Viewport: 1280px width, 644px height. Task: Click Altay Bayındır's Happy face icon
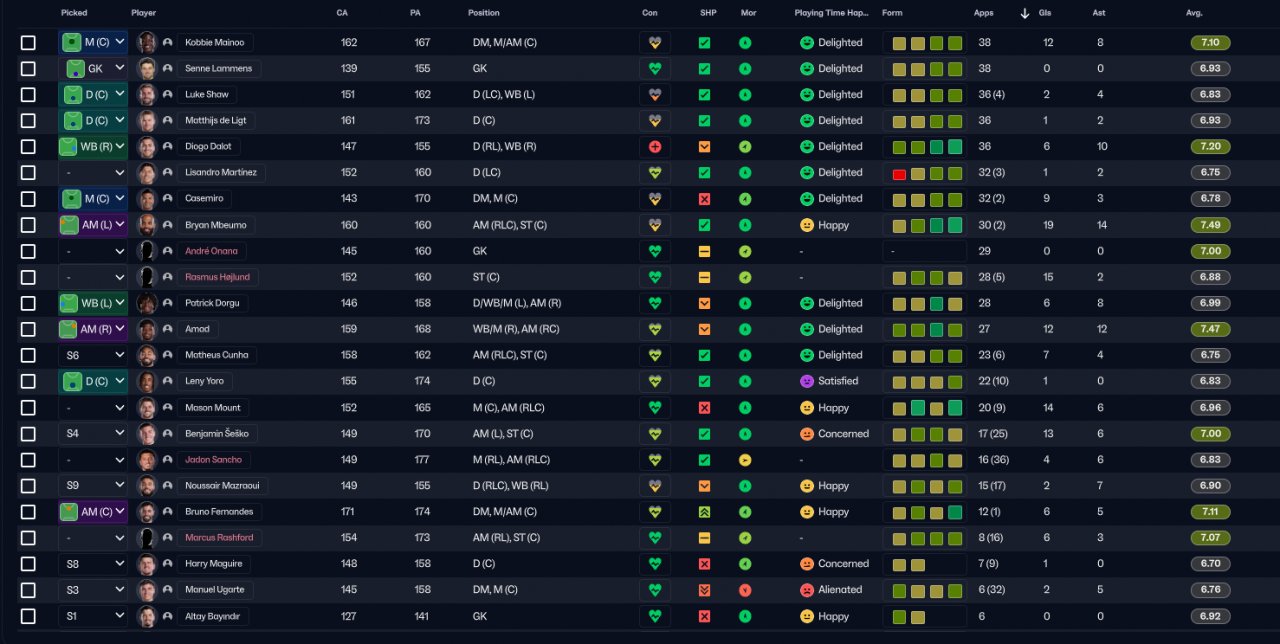(x=807, y=616)
